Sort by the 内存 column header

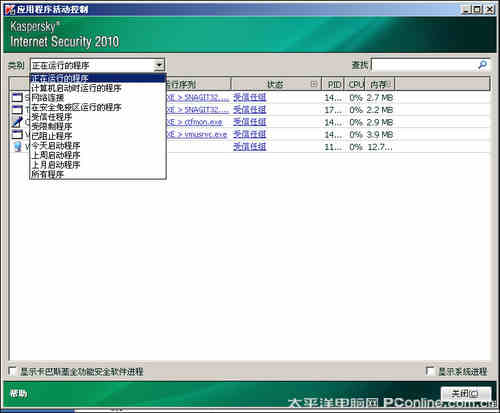pyautogui.click(x=380, y=84)
